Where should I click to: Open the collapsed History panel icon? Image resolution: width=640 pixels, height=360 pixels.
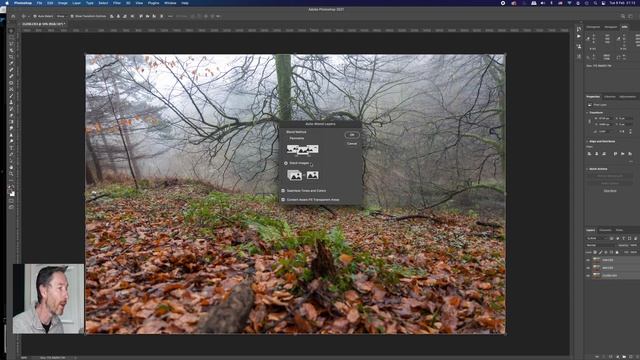click(x=579, y=29)
